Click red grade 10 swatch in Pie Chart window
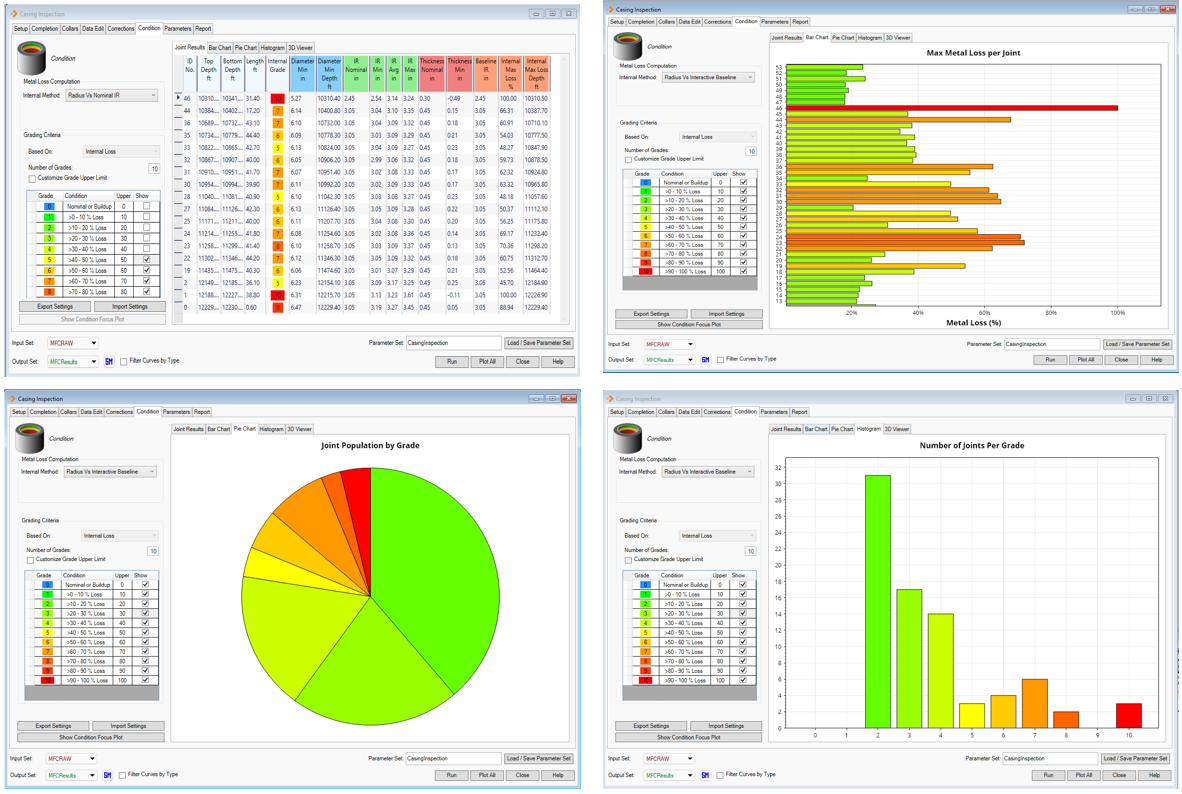Viewport: 1182px width, 794px height. point(46,680)
